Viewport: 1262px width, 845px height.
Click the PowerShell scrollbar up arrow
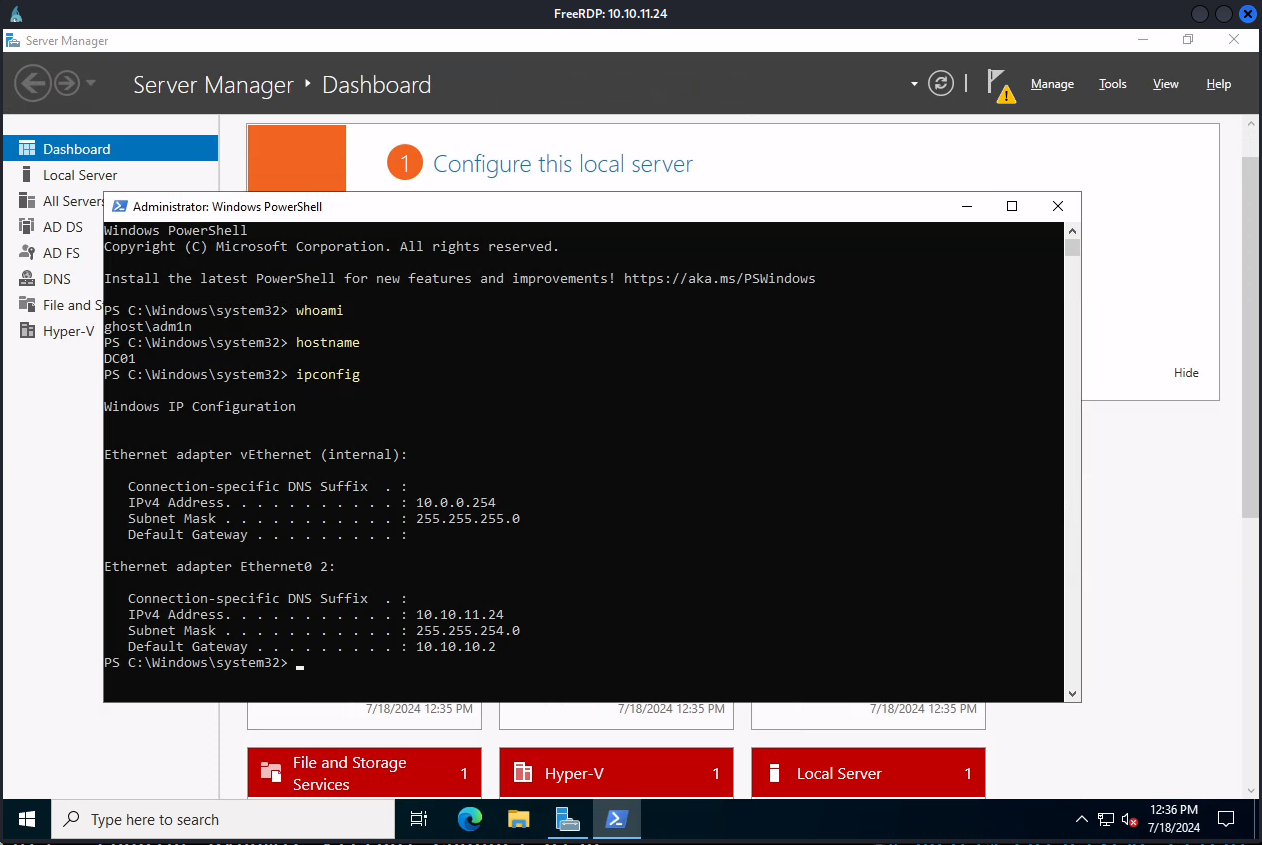coord(1072,230)
